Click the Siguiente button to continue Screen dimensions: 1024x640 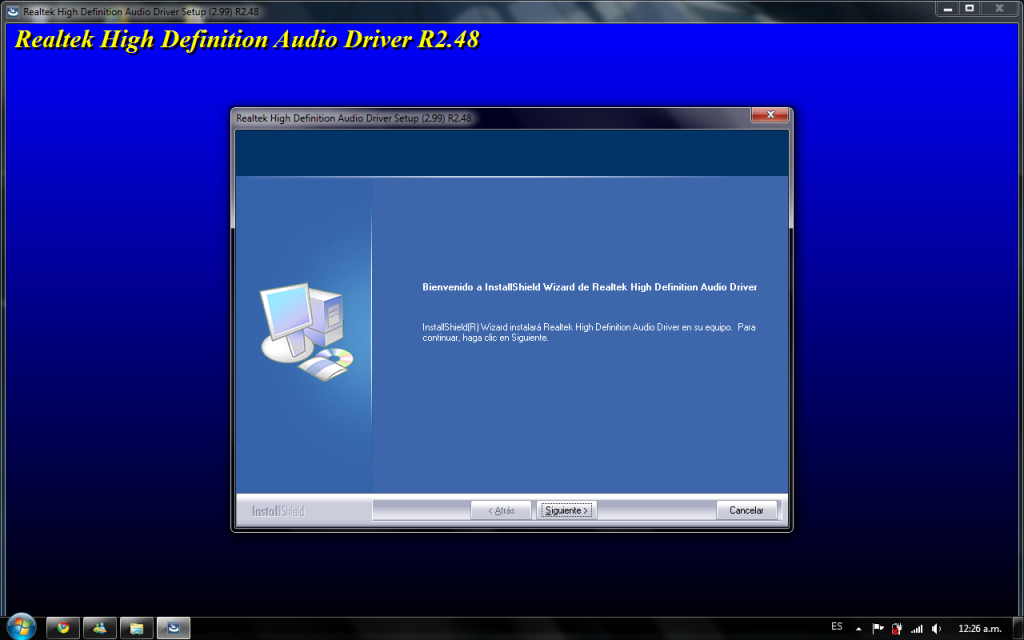point(566,510)
